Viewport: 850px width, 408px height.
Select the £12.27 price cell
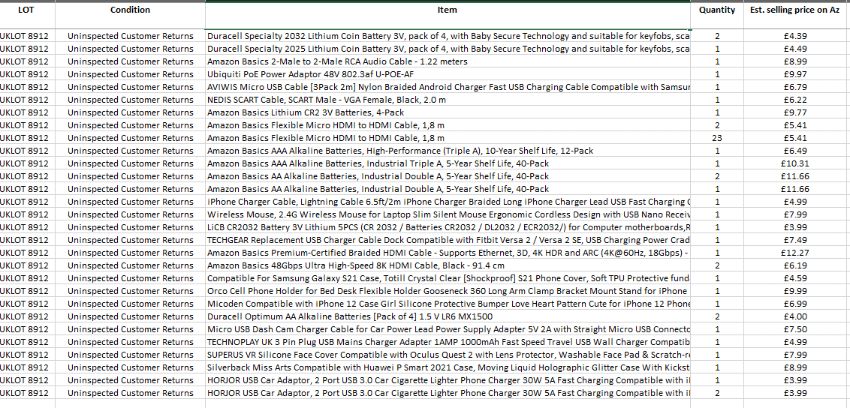[795, 253]
